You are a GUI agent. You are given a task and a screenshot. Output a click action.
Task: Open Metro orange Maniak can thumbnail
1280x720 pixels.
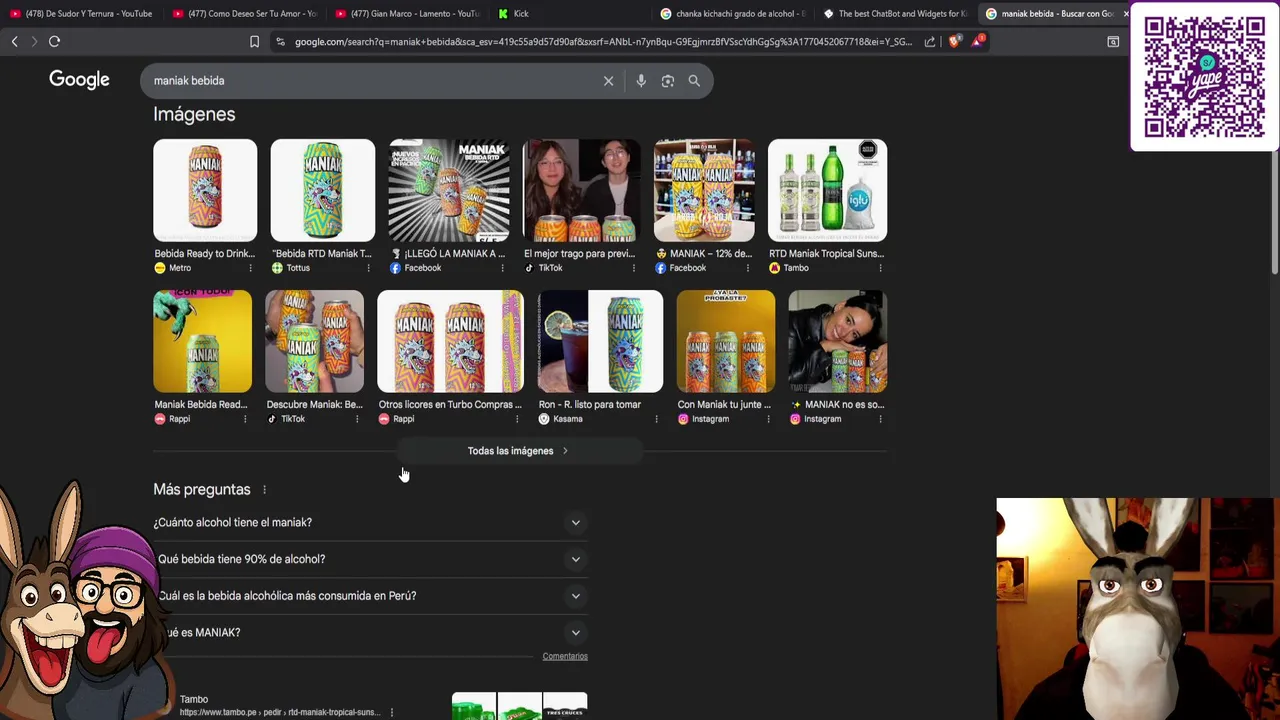(205, 191)
